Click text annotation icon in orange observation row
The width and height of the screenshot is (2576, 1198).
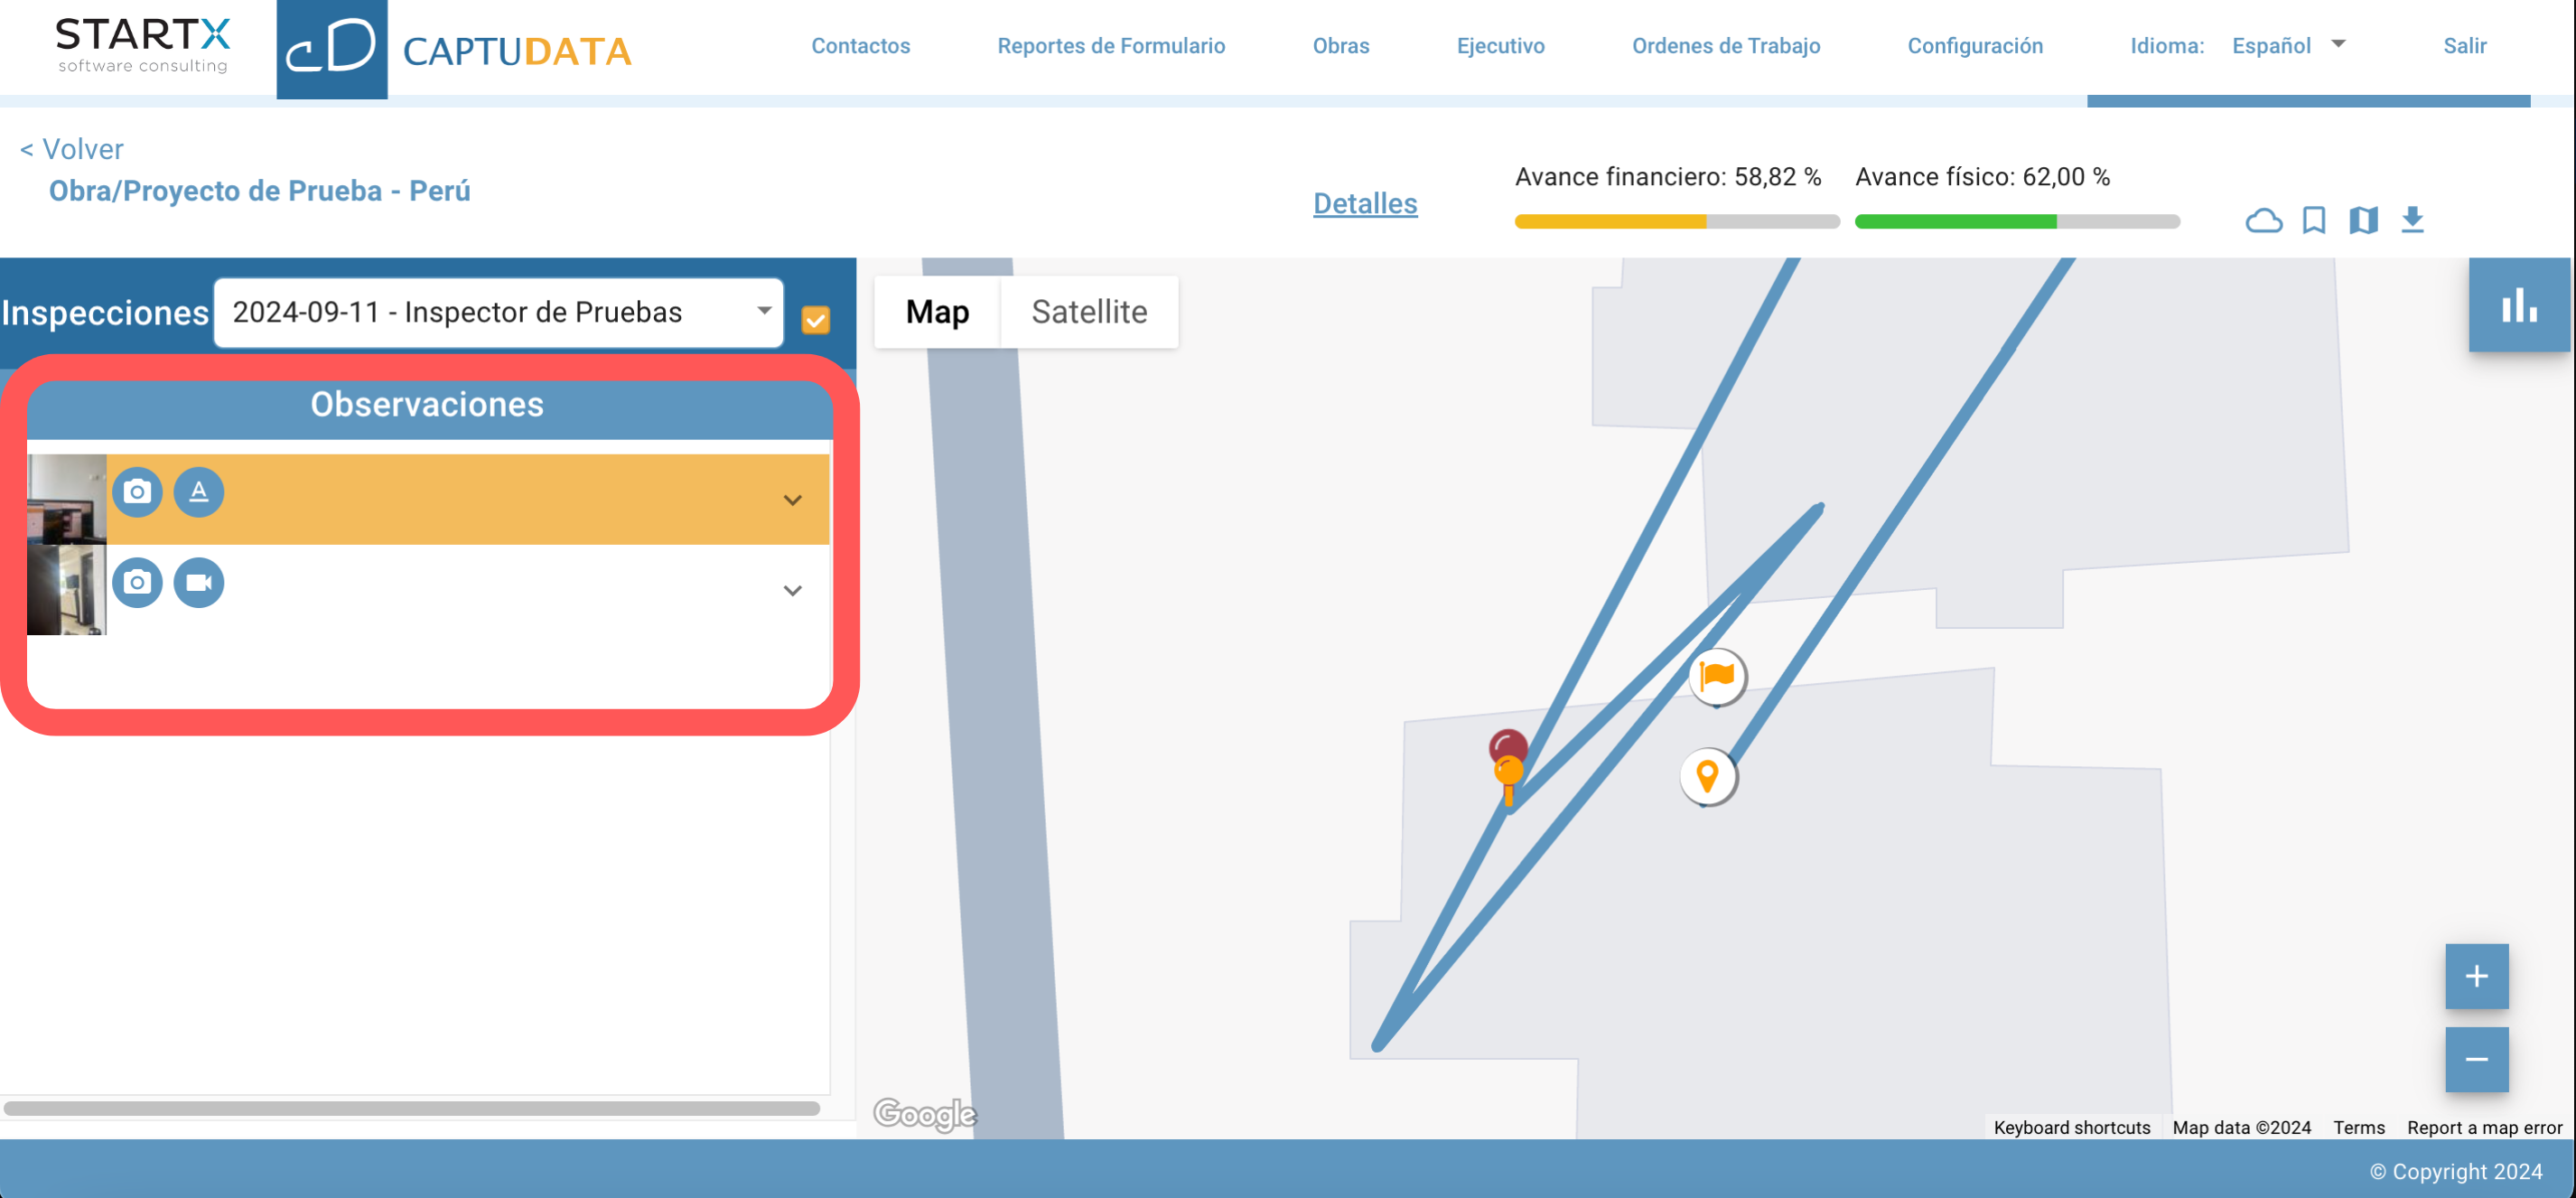pos(199,492)
